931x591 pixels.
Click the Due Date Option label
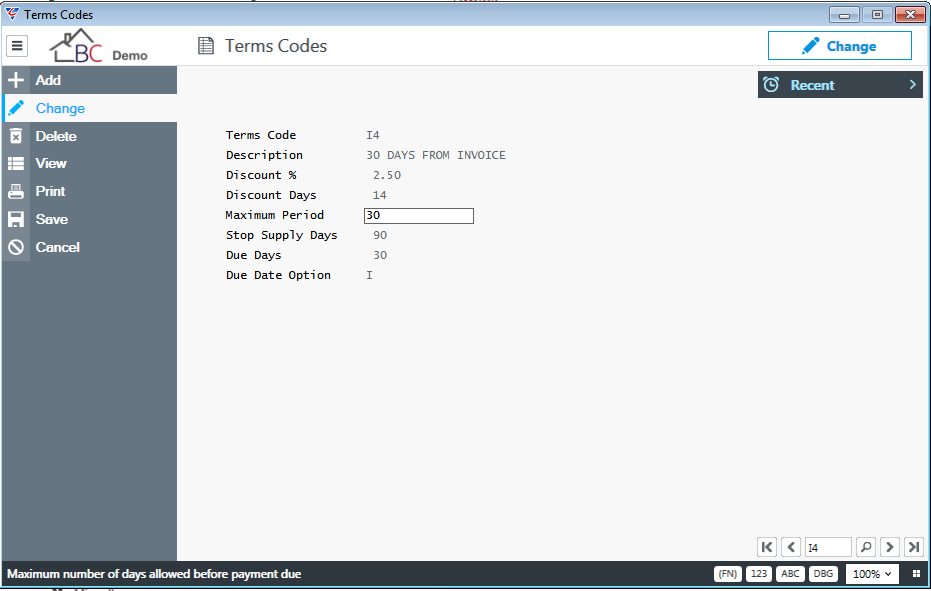(278, 276)
